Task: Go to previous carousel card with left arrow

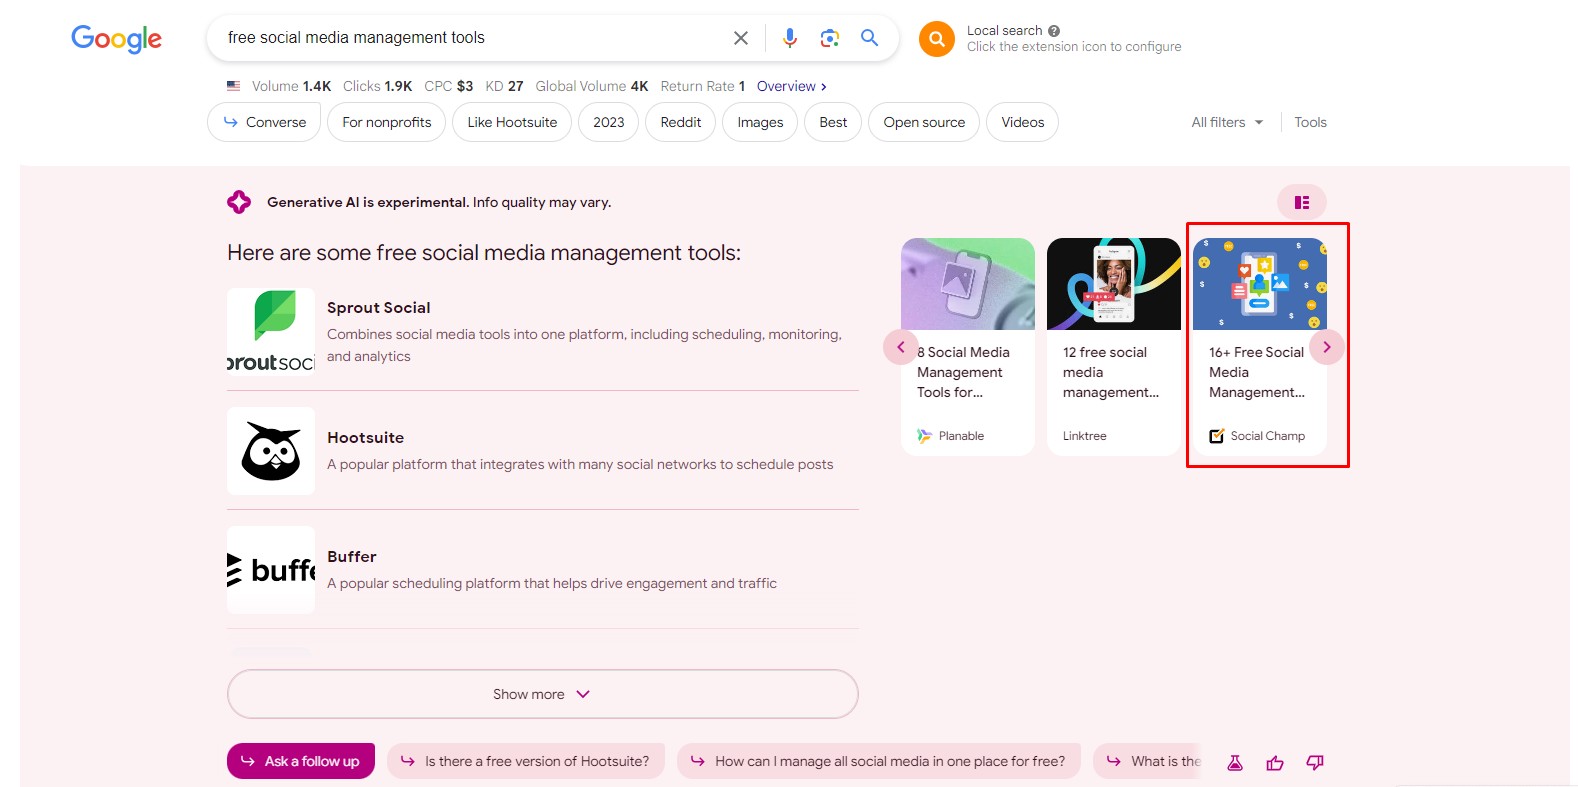Action: (x=900, y=347)
